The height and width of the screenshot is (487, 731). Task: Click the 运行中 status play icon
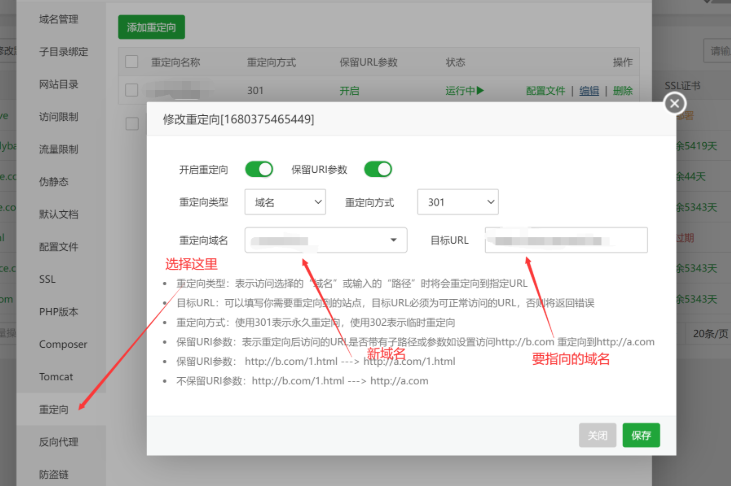point(480,91)
